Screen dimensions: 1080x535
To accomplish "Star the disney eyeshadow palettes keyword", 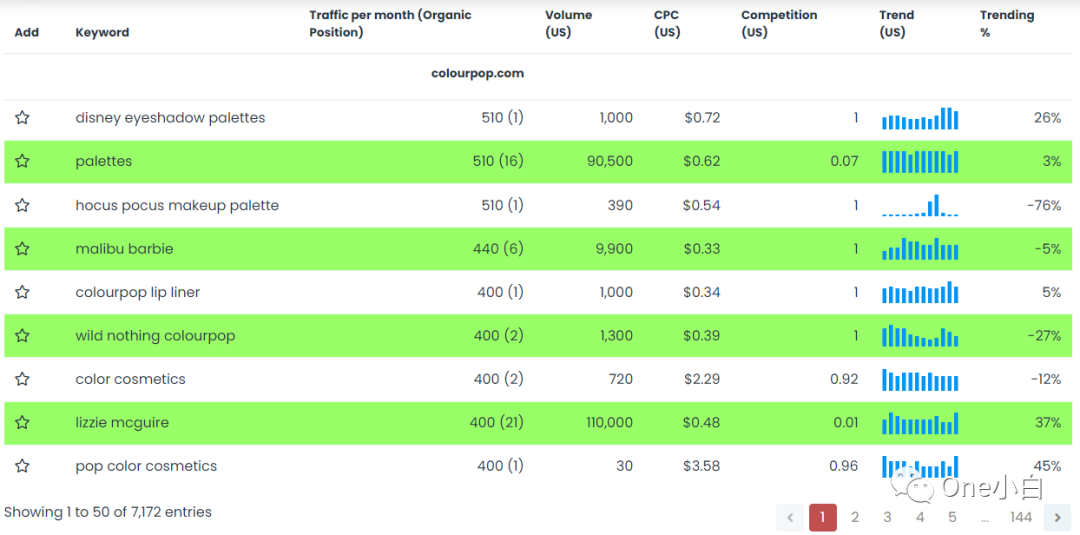I will click(22, 118).
